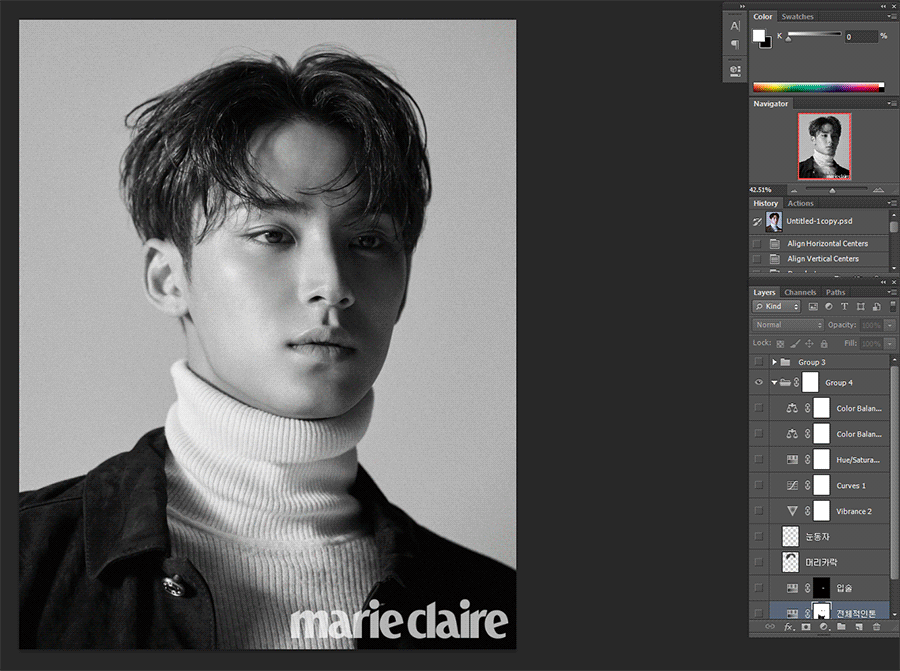Screen dimensions: 900x671
Task: Select the History tab
Action: pyautogui.click(x=765, y=203)
